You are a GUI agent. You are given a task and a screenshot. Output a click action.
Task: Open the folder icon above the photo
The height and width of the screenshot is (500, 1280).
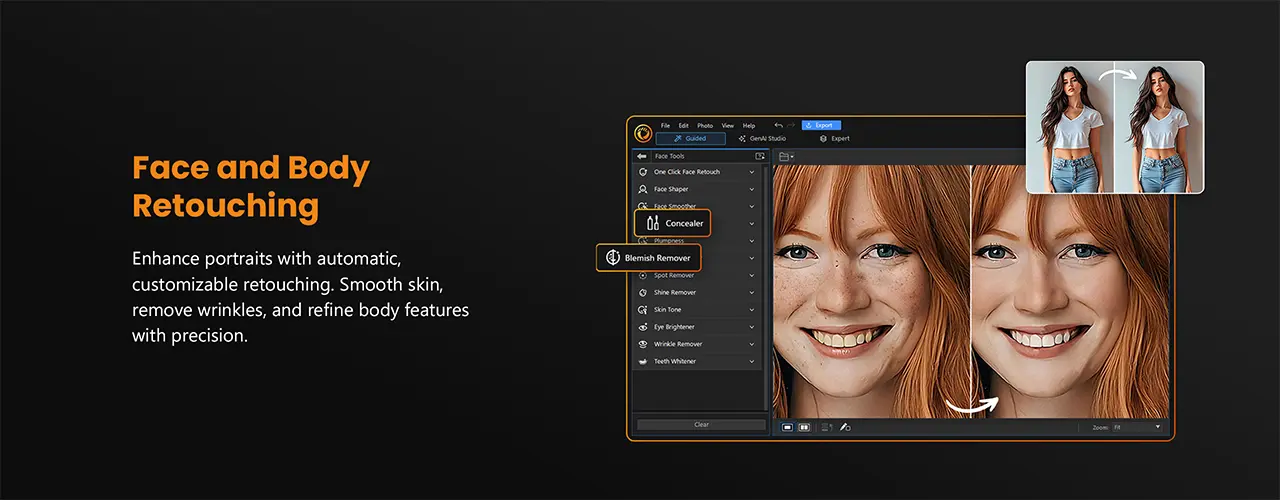point(786,156)
